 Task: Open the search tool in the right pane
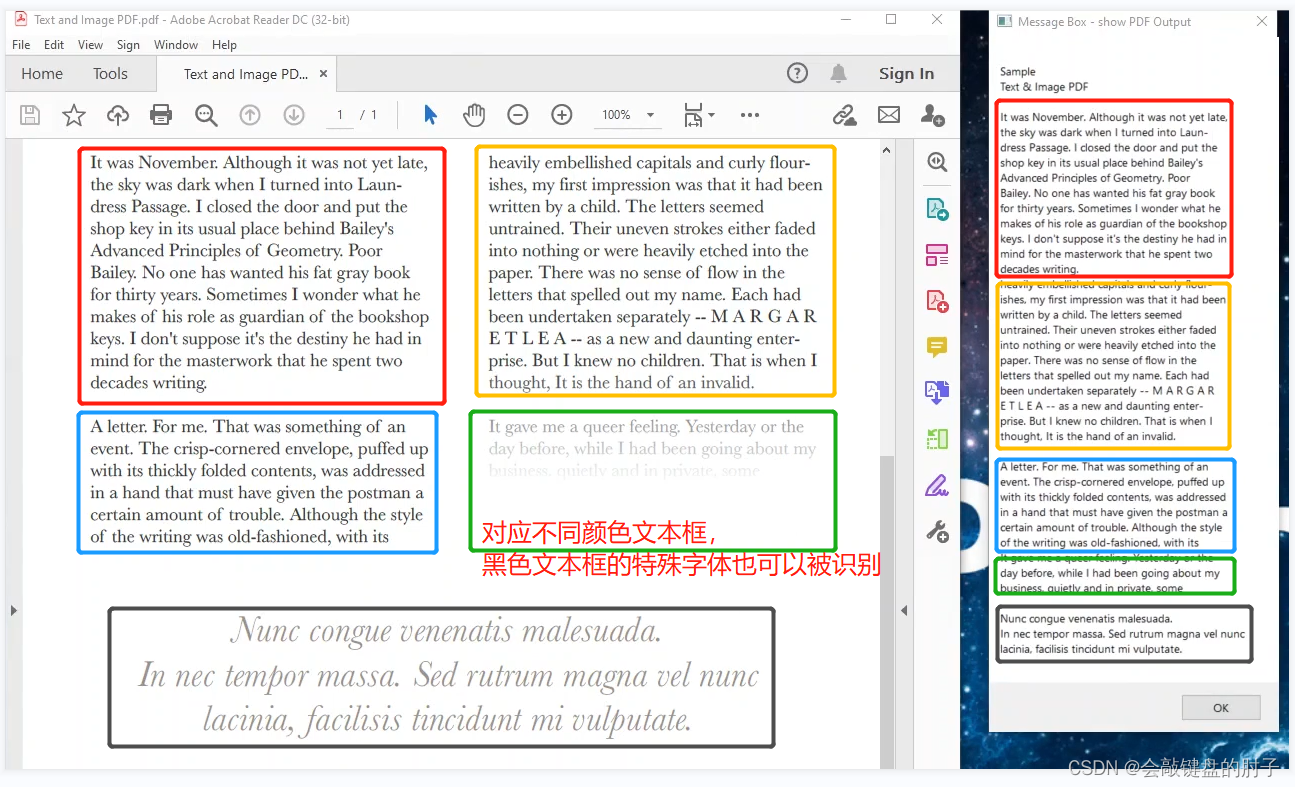[937, 163]
